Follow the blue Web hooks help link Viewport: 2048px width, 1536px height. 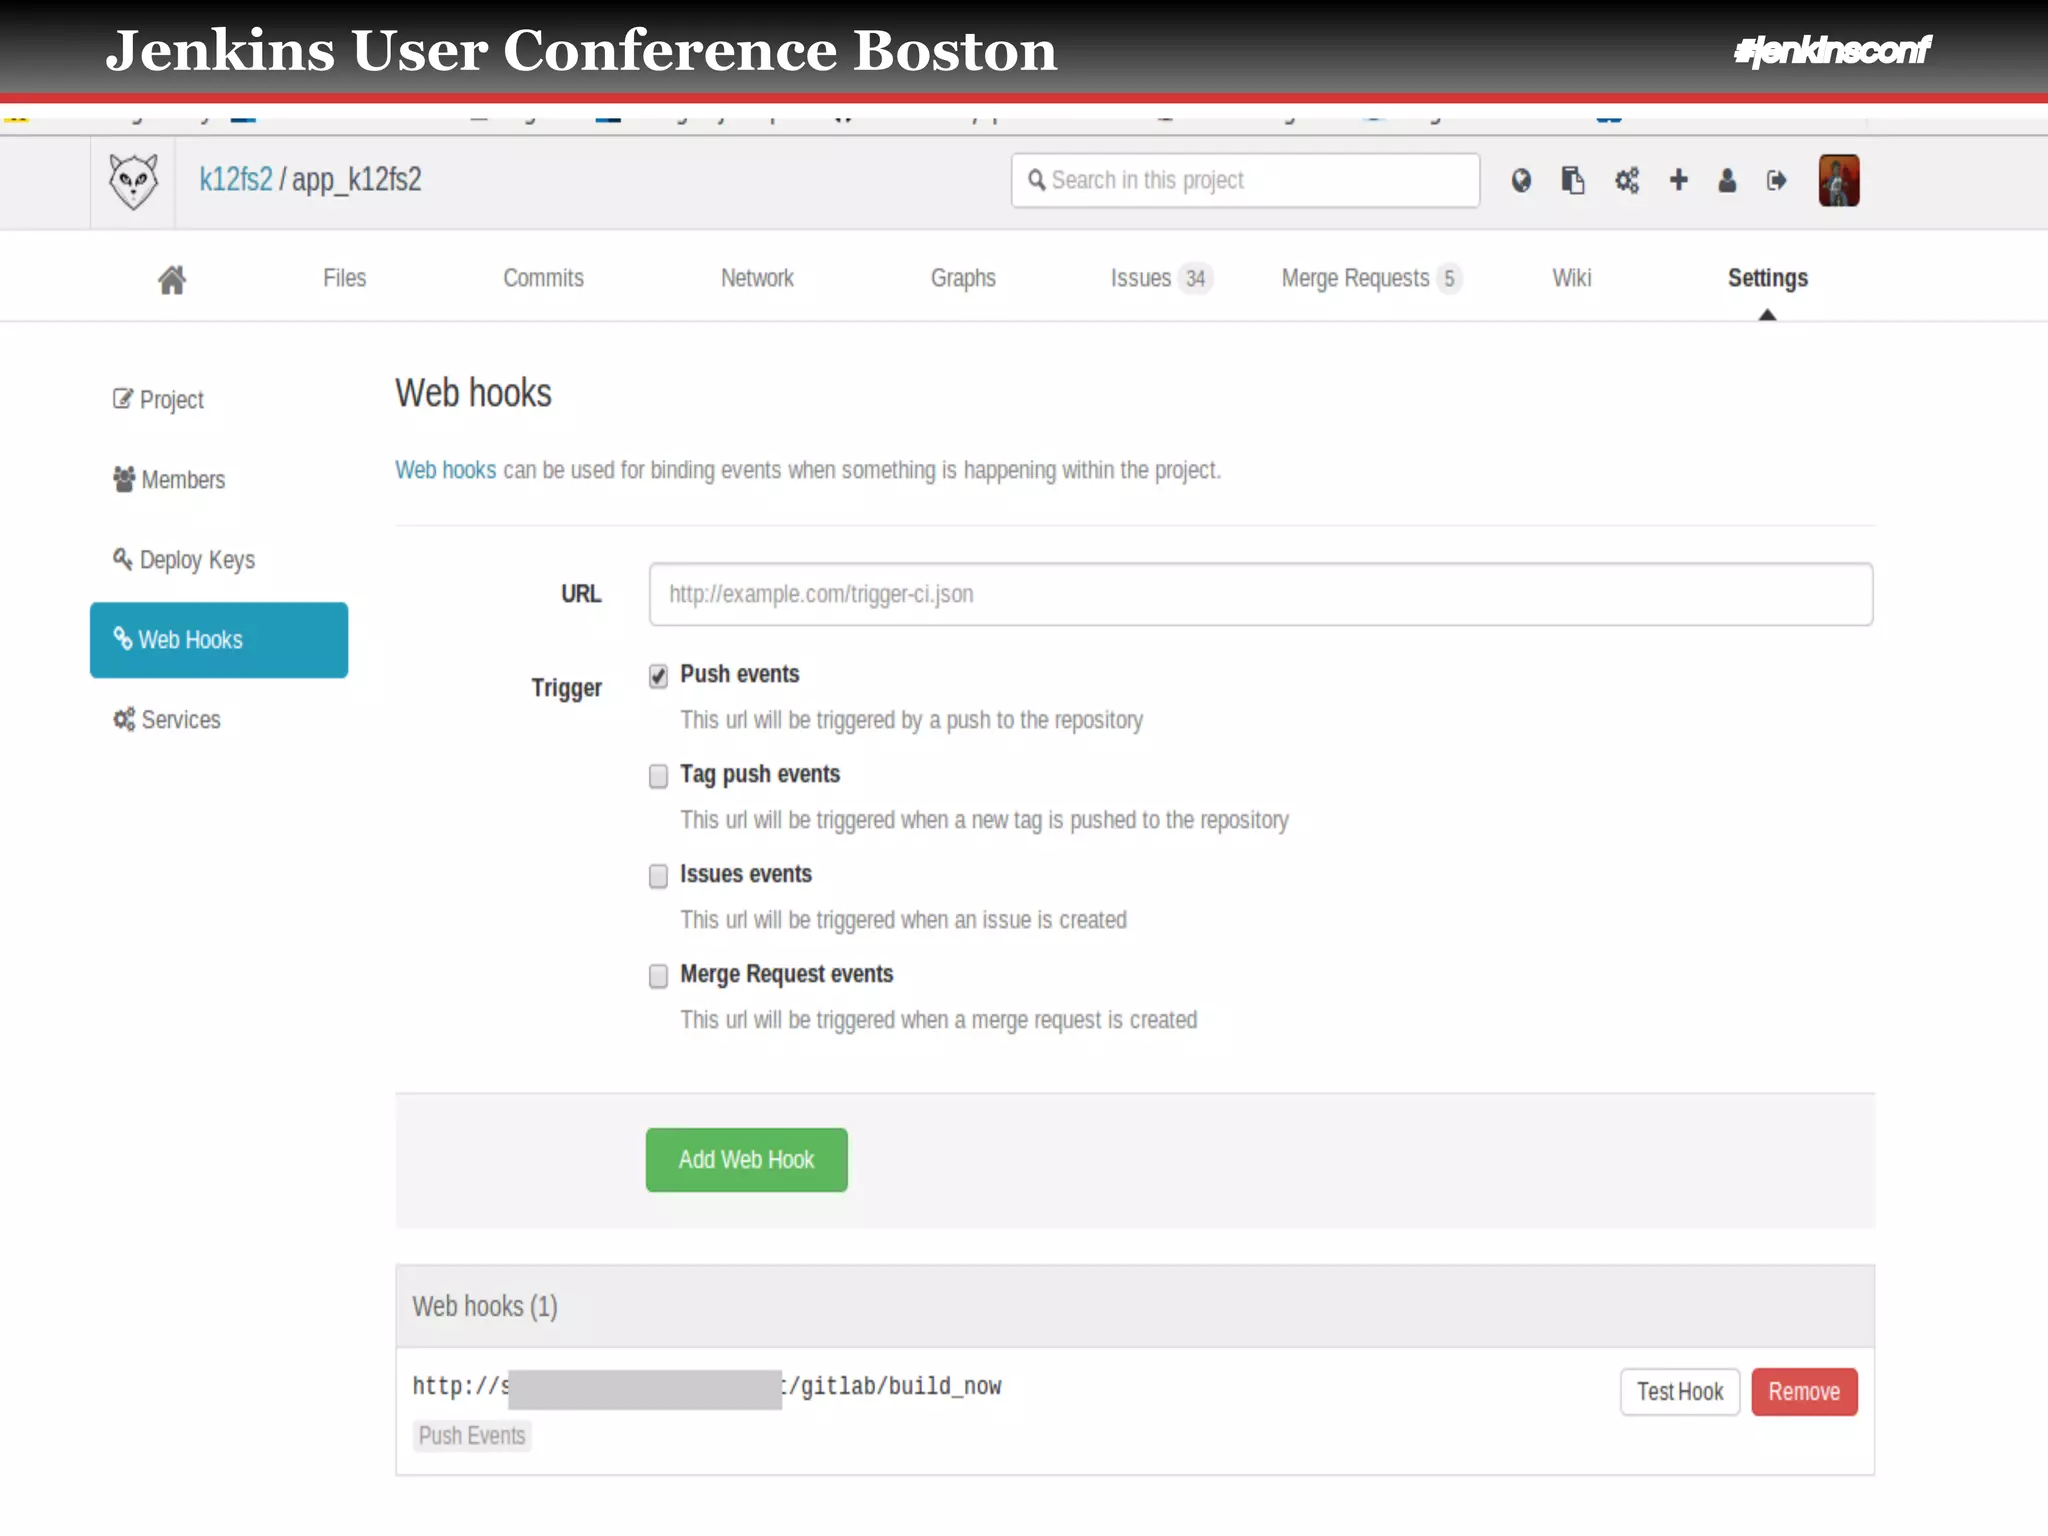pos(445,470)
